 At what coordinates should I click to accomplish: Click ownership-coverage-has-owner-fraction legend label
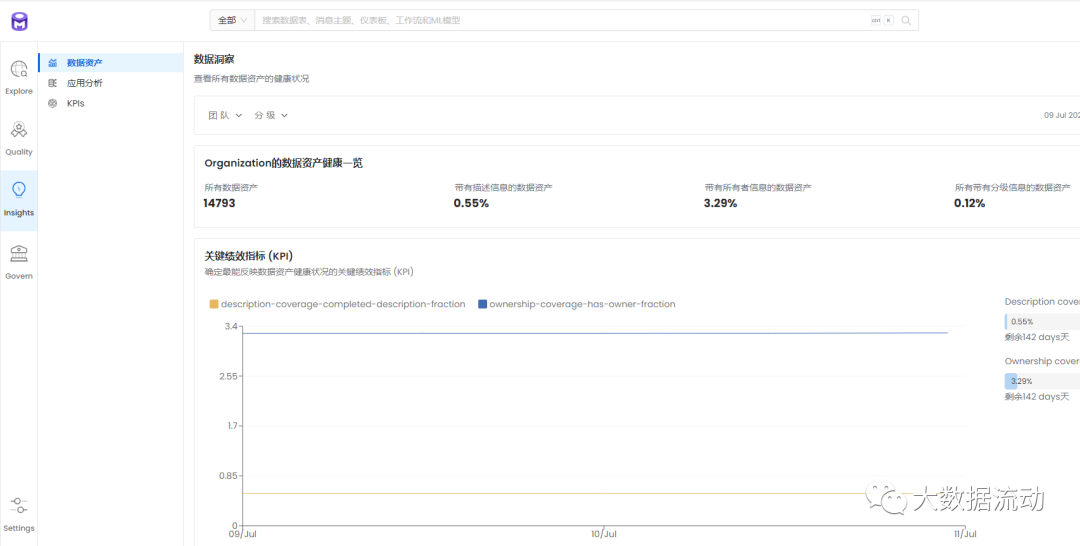582,304
